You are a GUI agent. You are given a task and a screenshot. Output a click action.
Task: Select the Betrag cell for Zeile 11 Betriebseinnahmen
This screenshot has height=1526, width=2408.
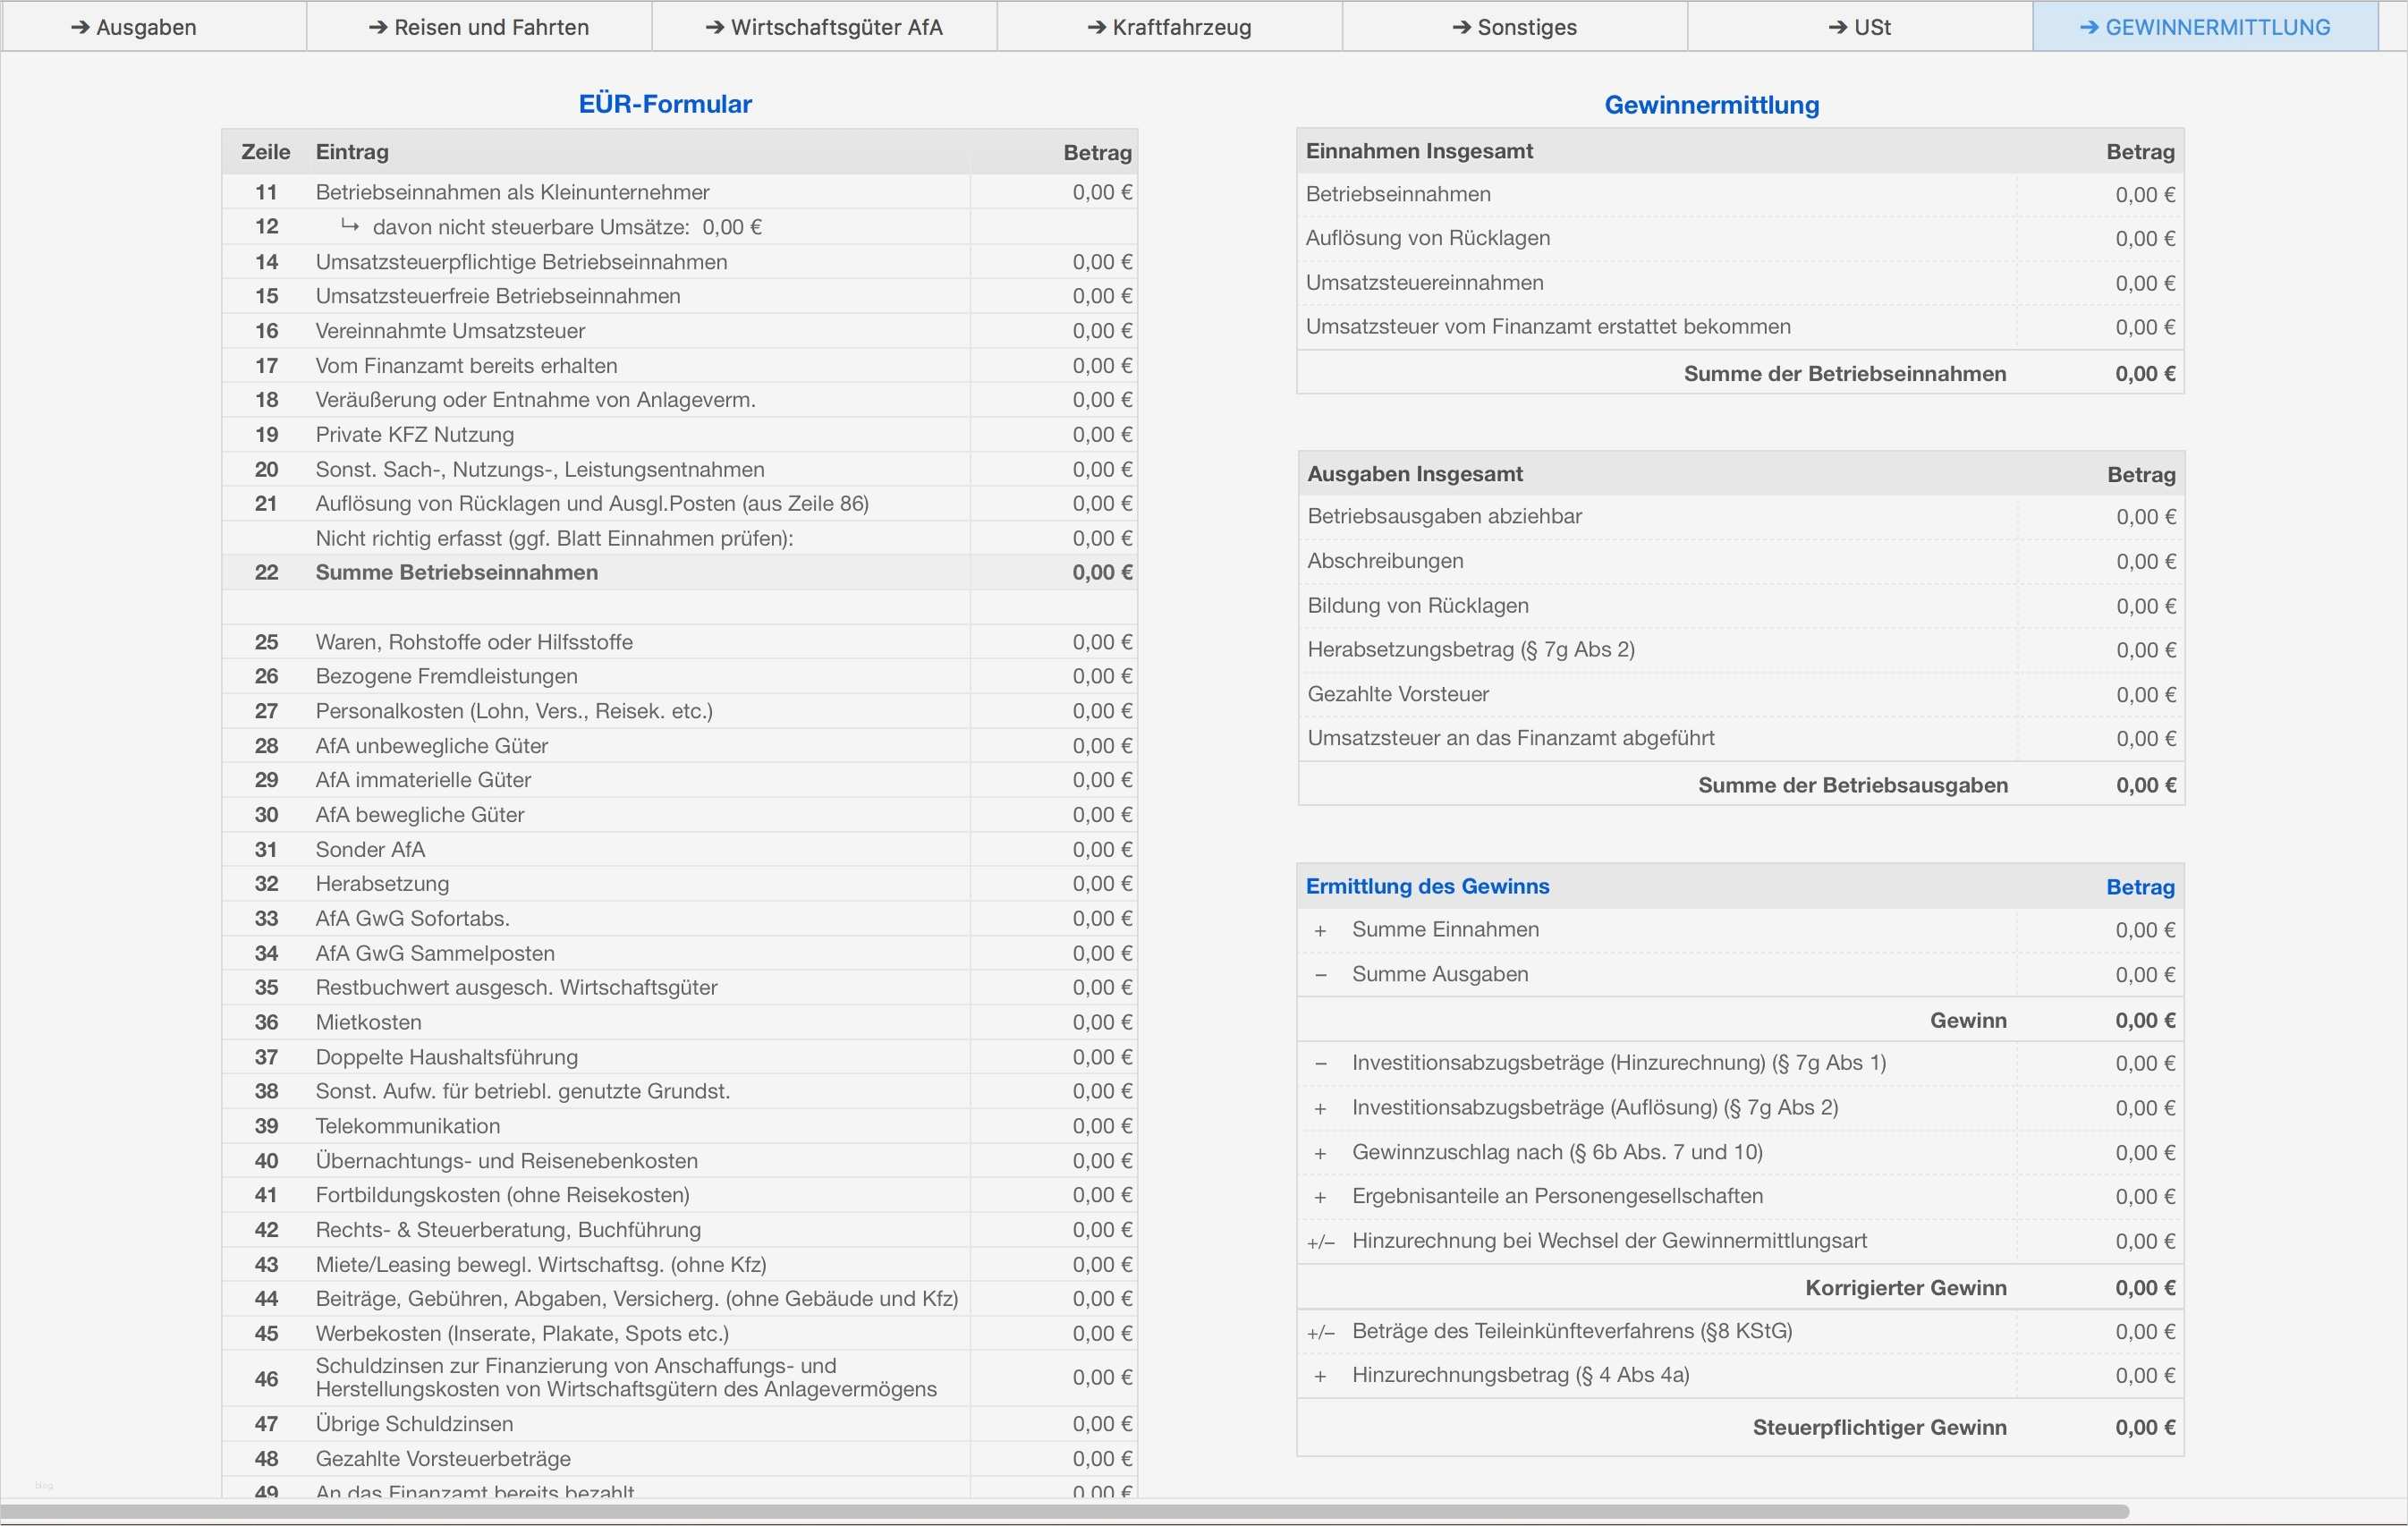tap(1053, 192)
